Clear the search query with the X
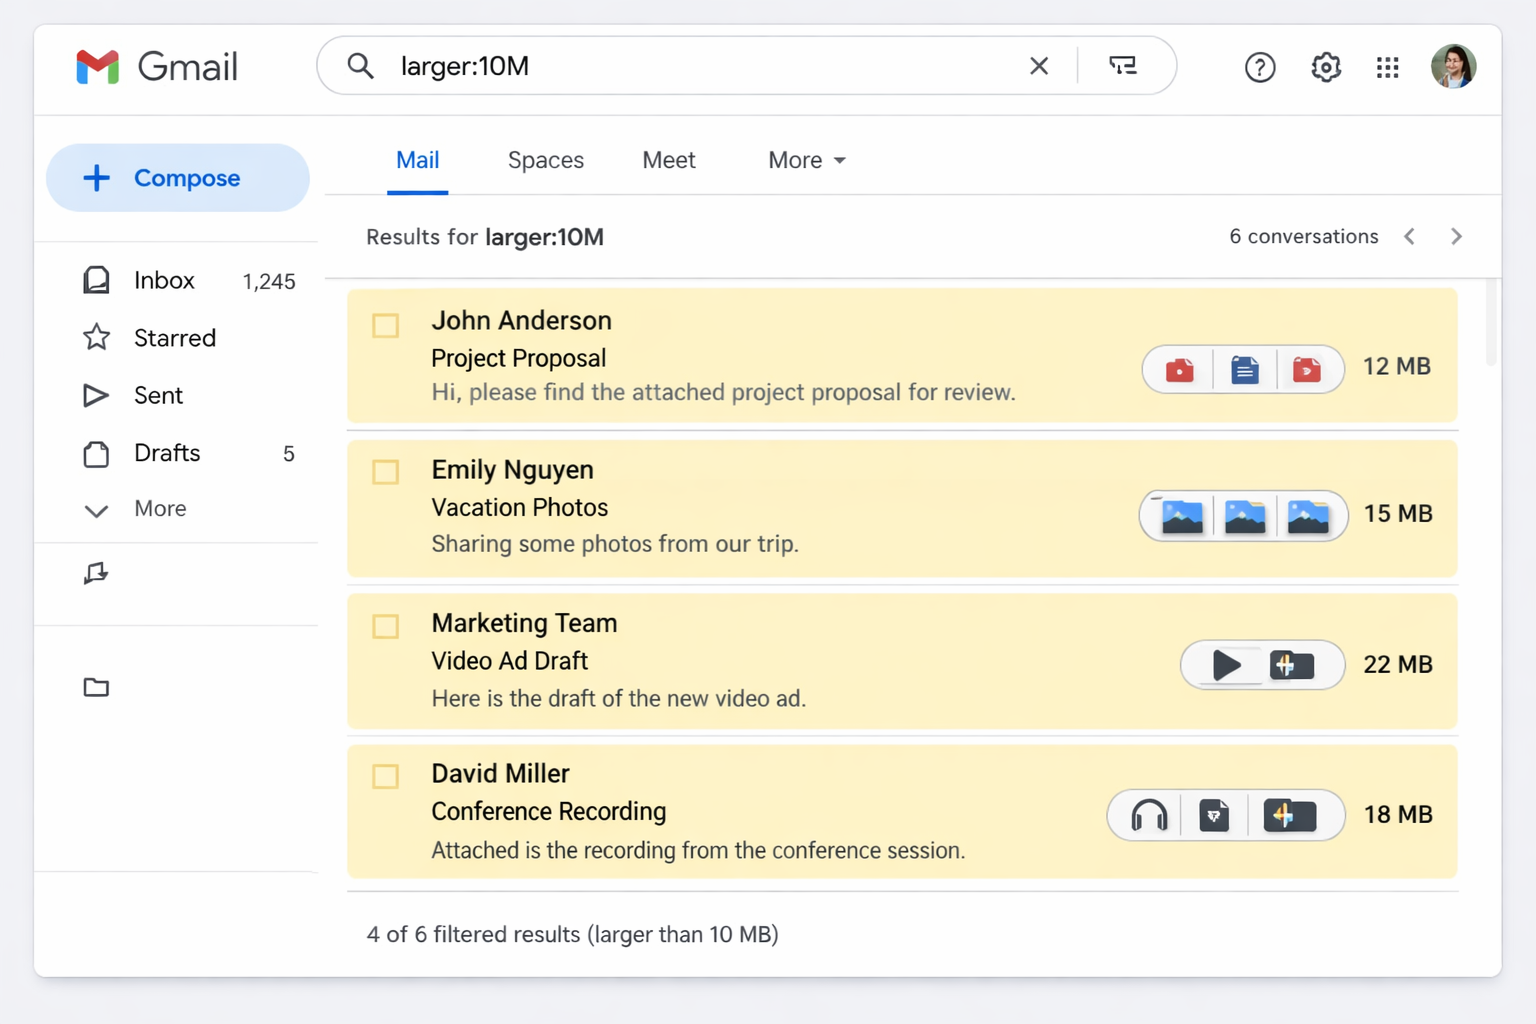 pyautogui.click(x=1039, y=66)
